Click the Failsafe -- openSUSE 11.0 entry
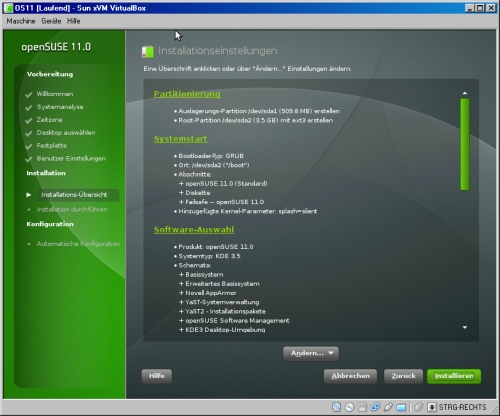 click(225, 202)
